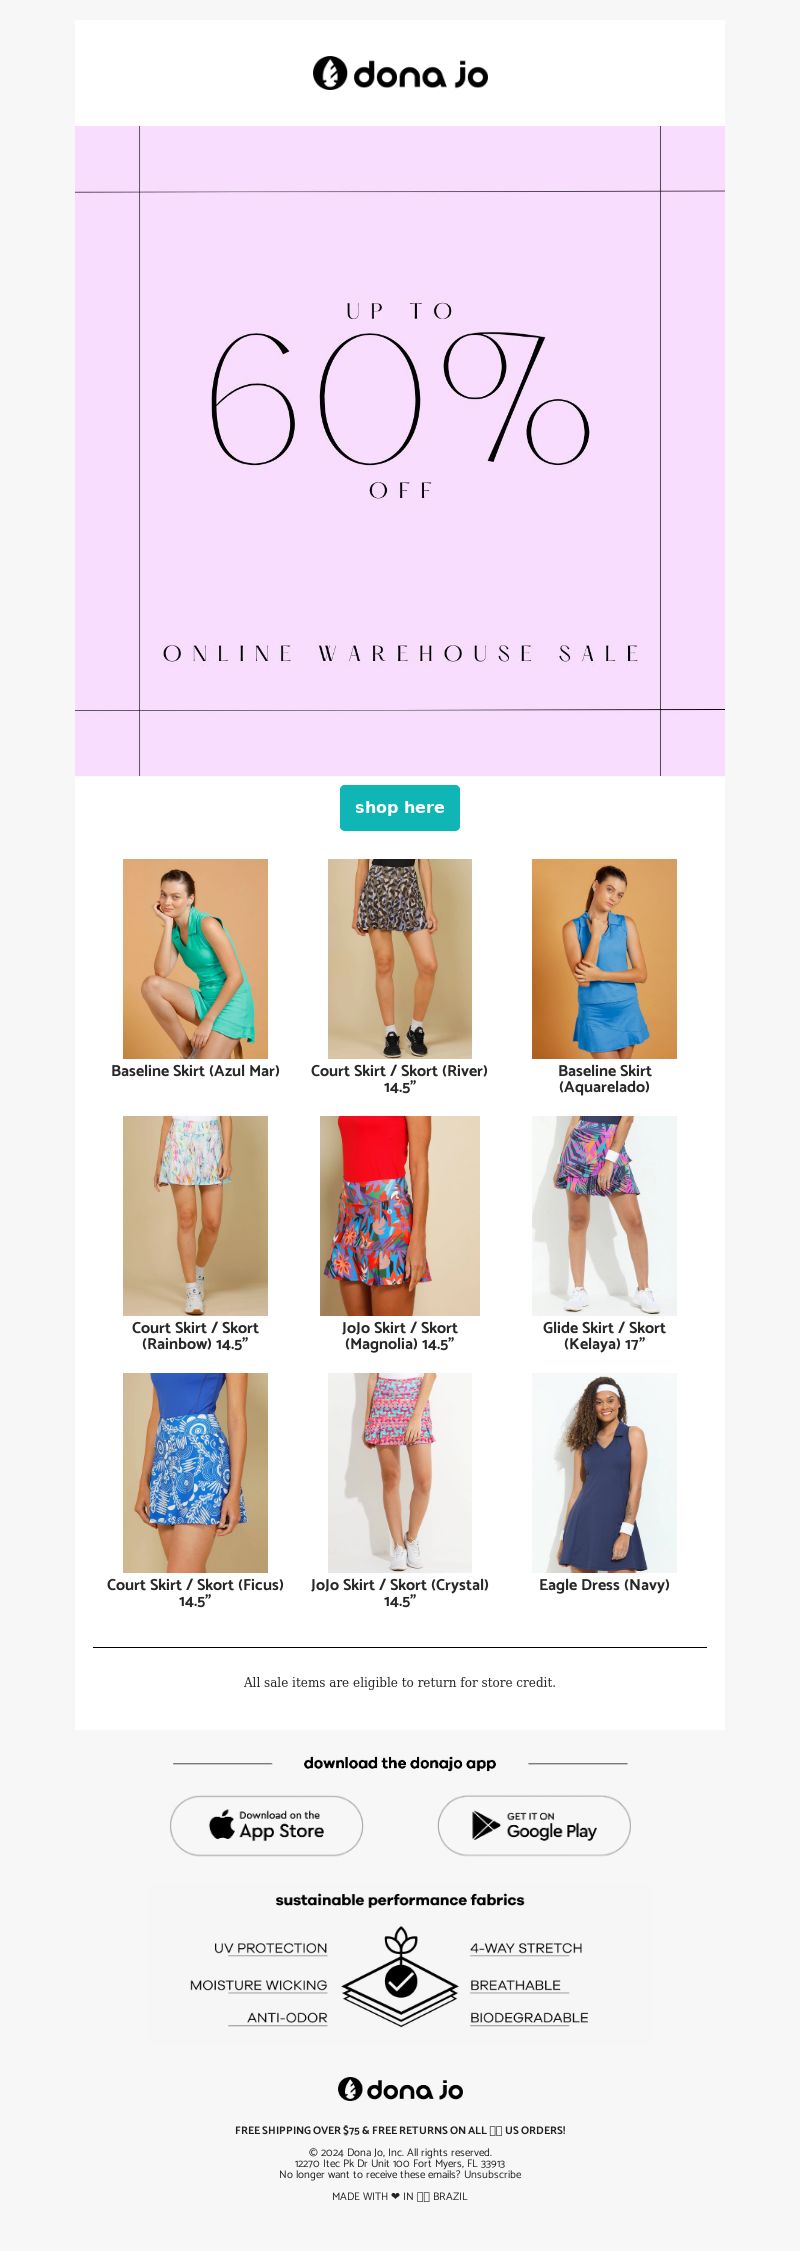
Task: Tap the Download on the App Store badge
Action: [266, 1826]
